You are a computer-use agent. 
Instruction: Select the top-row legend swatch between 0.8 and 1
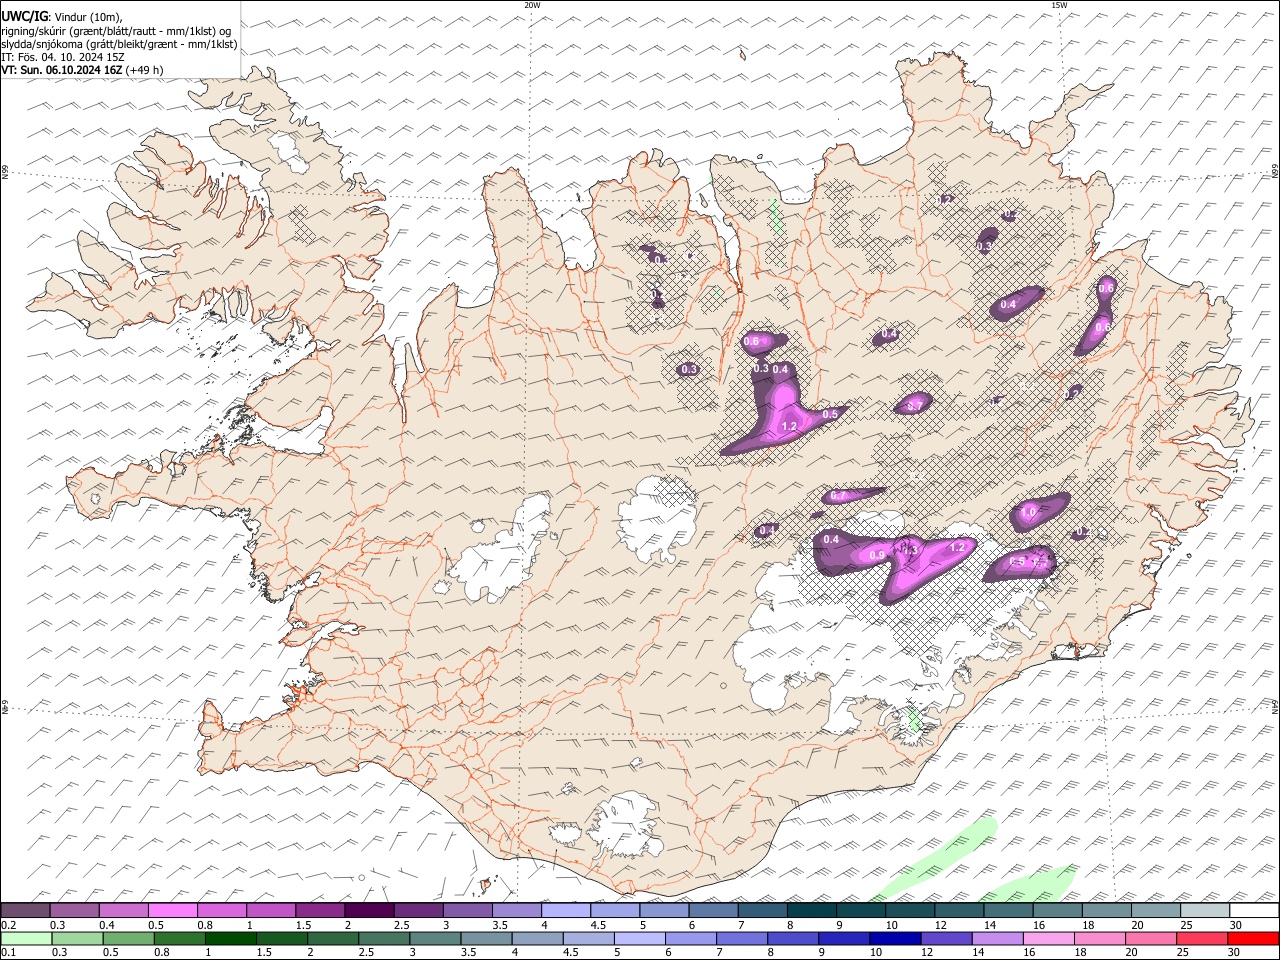222,910
